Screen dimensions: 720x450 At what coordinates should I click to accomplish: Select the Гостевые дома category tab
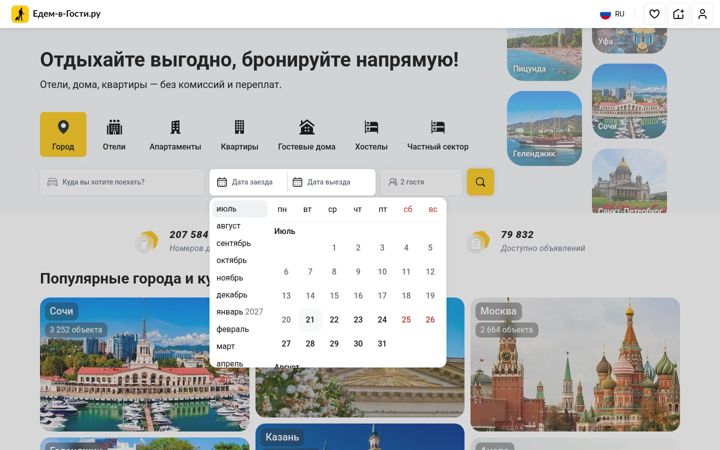point(306,135)
